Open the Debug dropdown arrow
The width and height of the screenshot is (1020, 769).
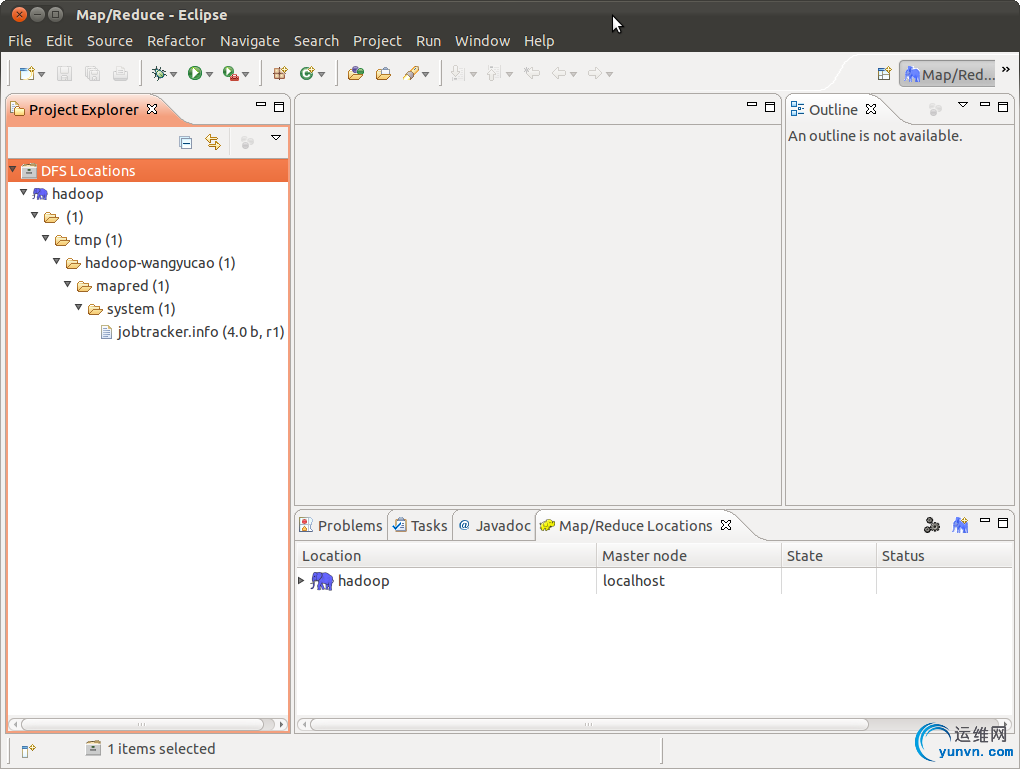tap(174, 74)
